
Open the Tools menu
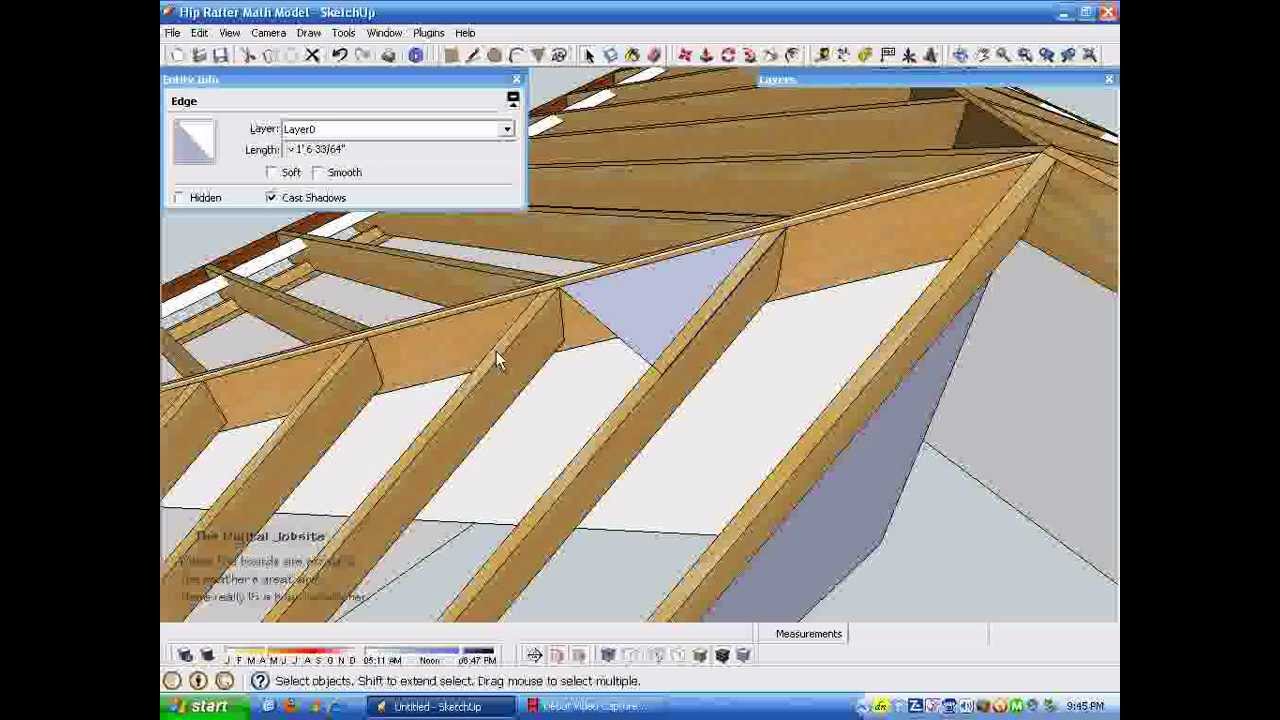pos(343,33)
